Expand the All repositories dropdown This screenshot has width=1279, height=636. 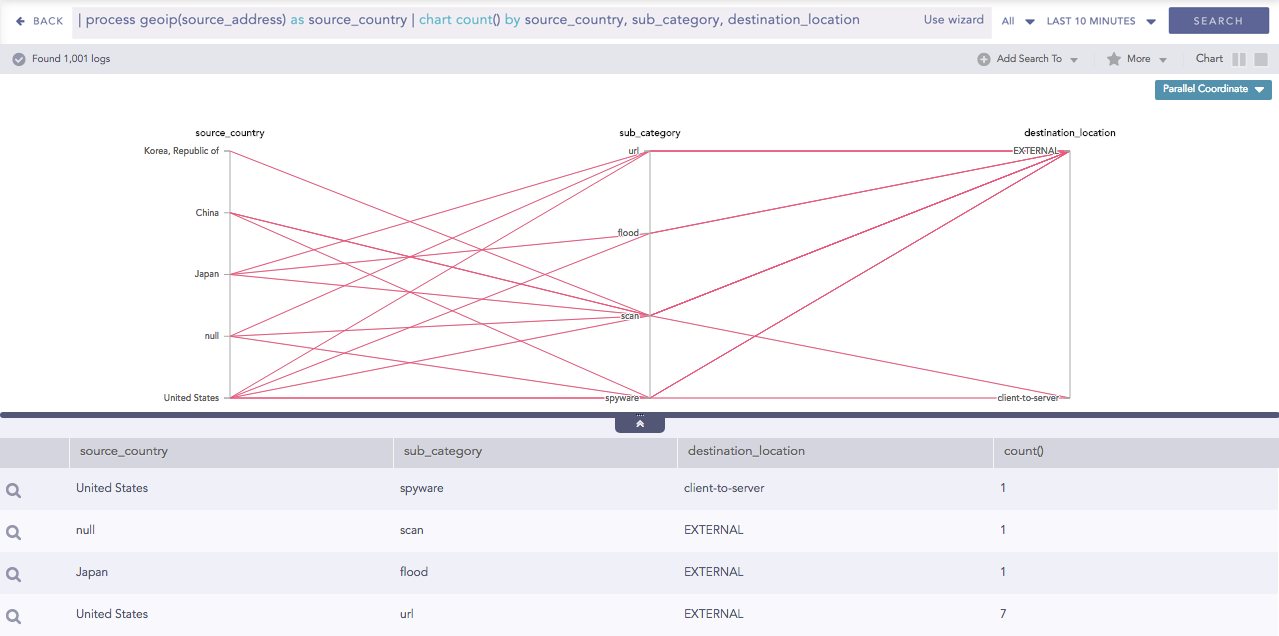pyautogui.click(x=1018, y=21)
